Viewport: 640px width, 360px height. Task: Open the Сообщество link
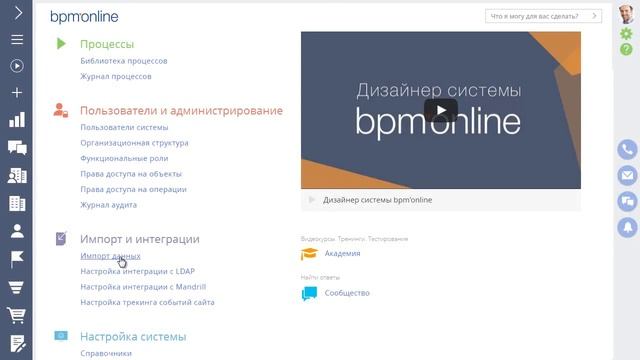click(347, 293)
